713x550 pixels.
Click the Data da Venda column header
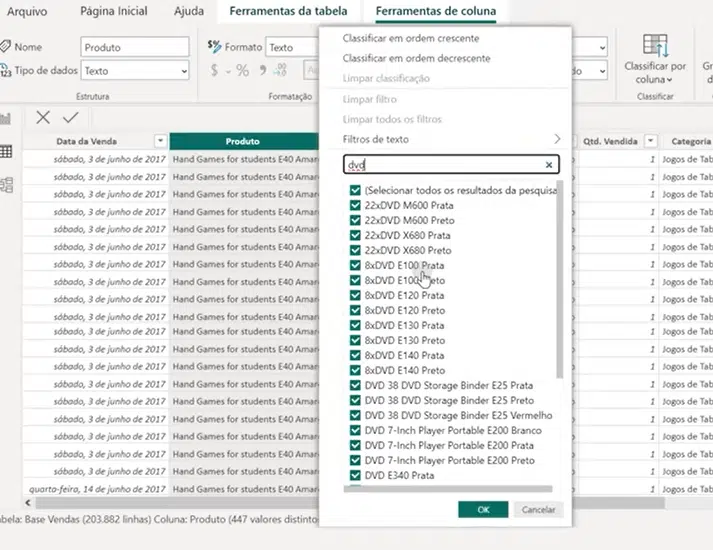click(86, 141)
